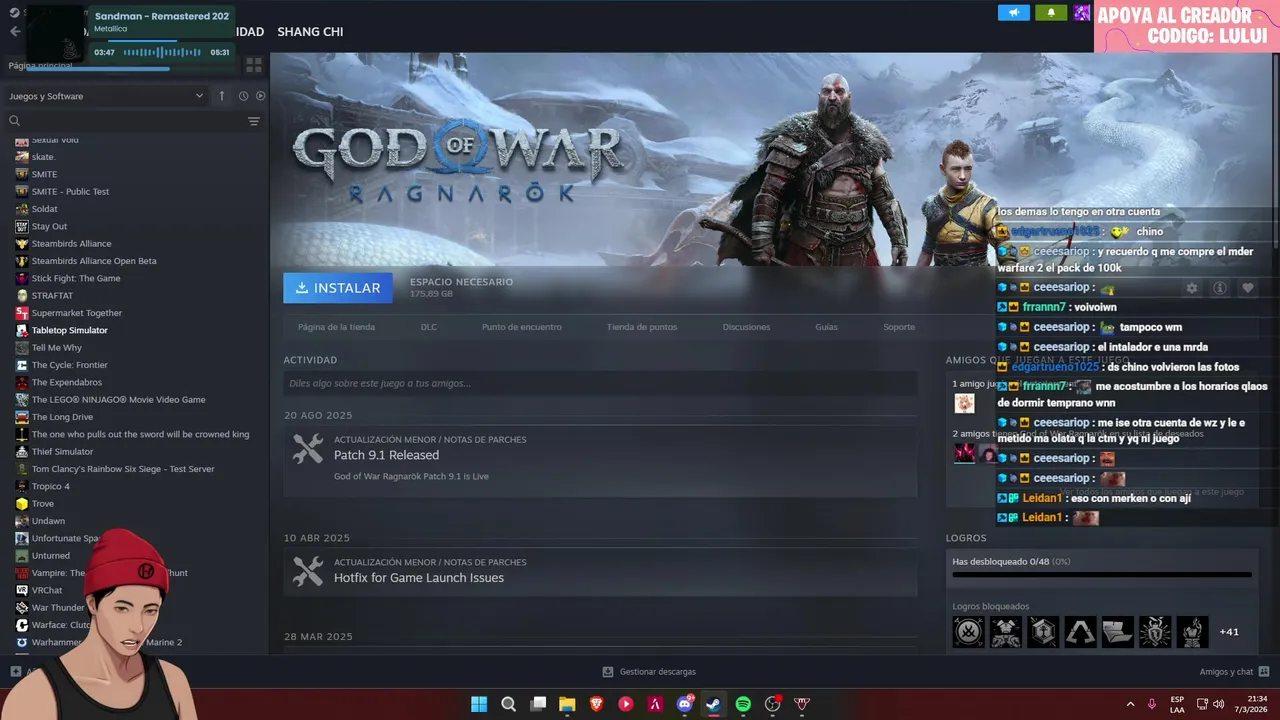Toggle the sort direction up-arrow button
The width and height of the screenshot is (1280, 720).
222,96
